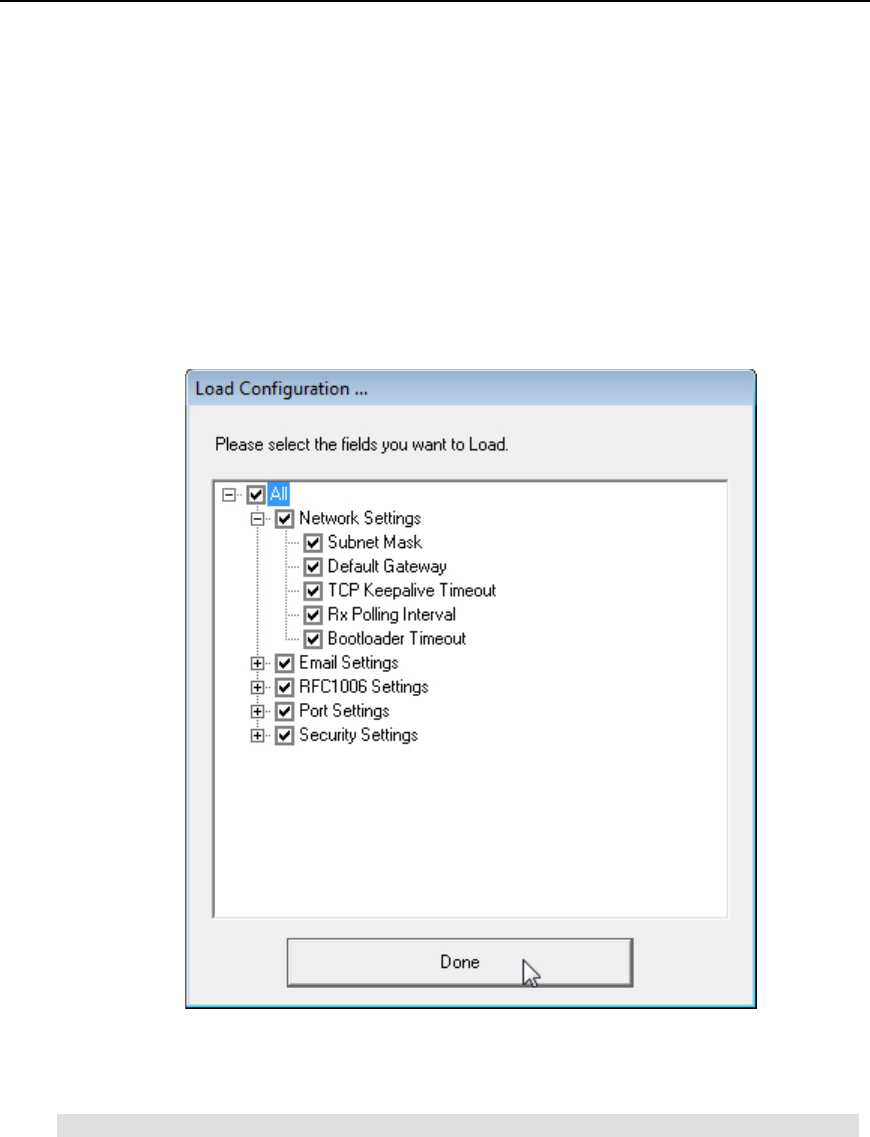Toggle Default Gateway checkbox
This screenshot has width=870, height=1137.
312,566
